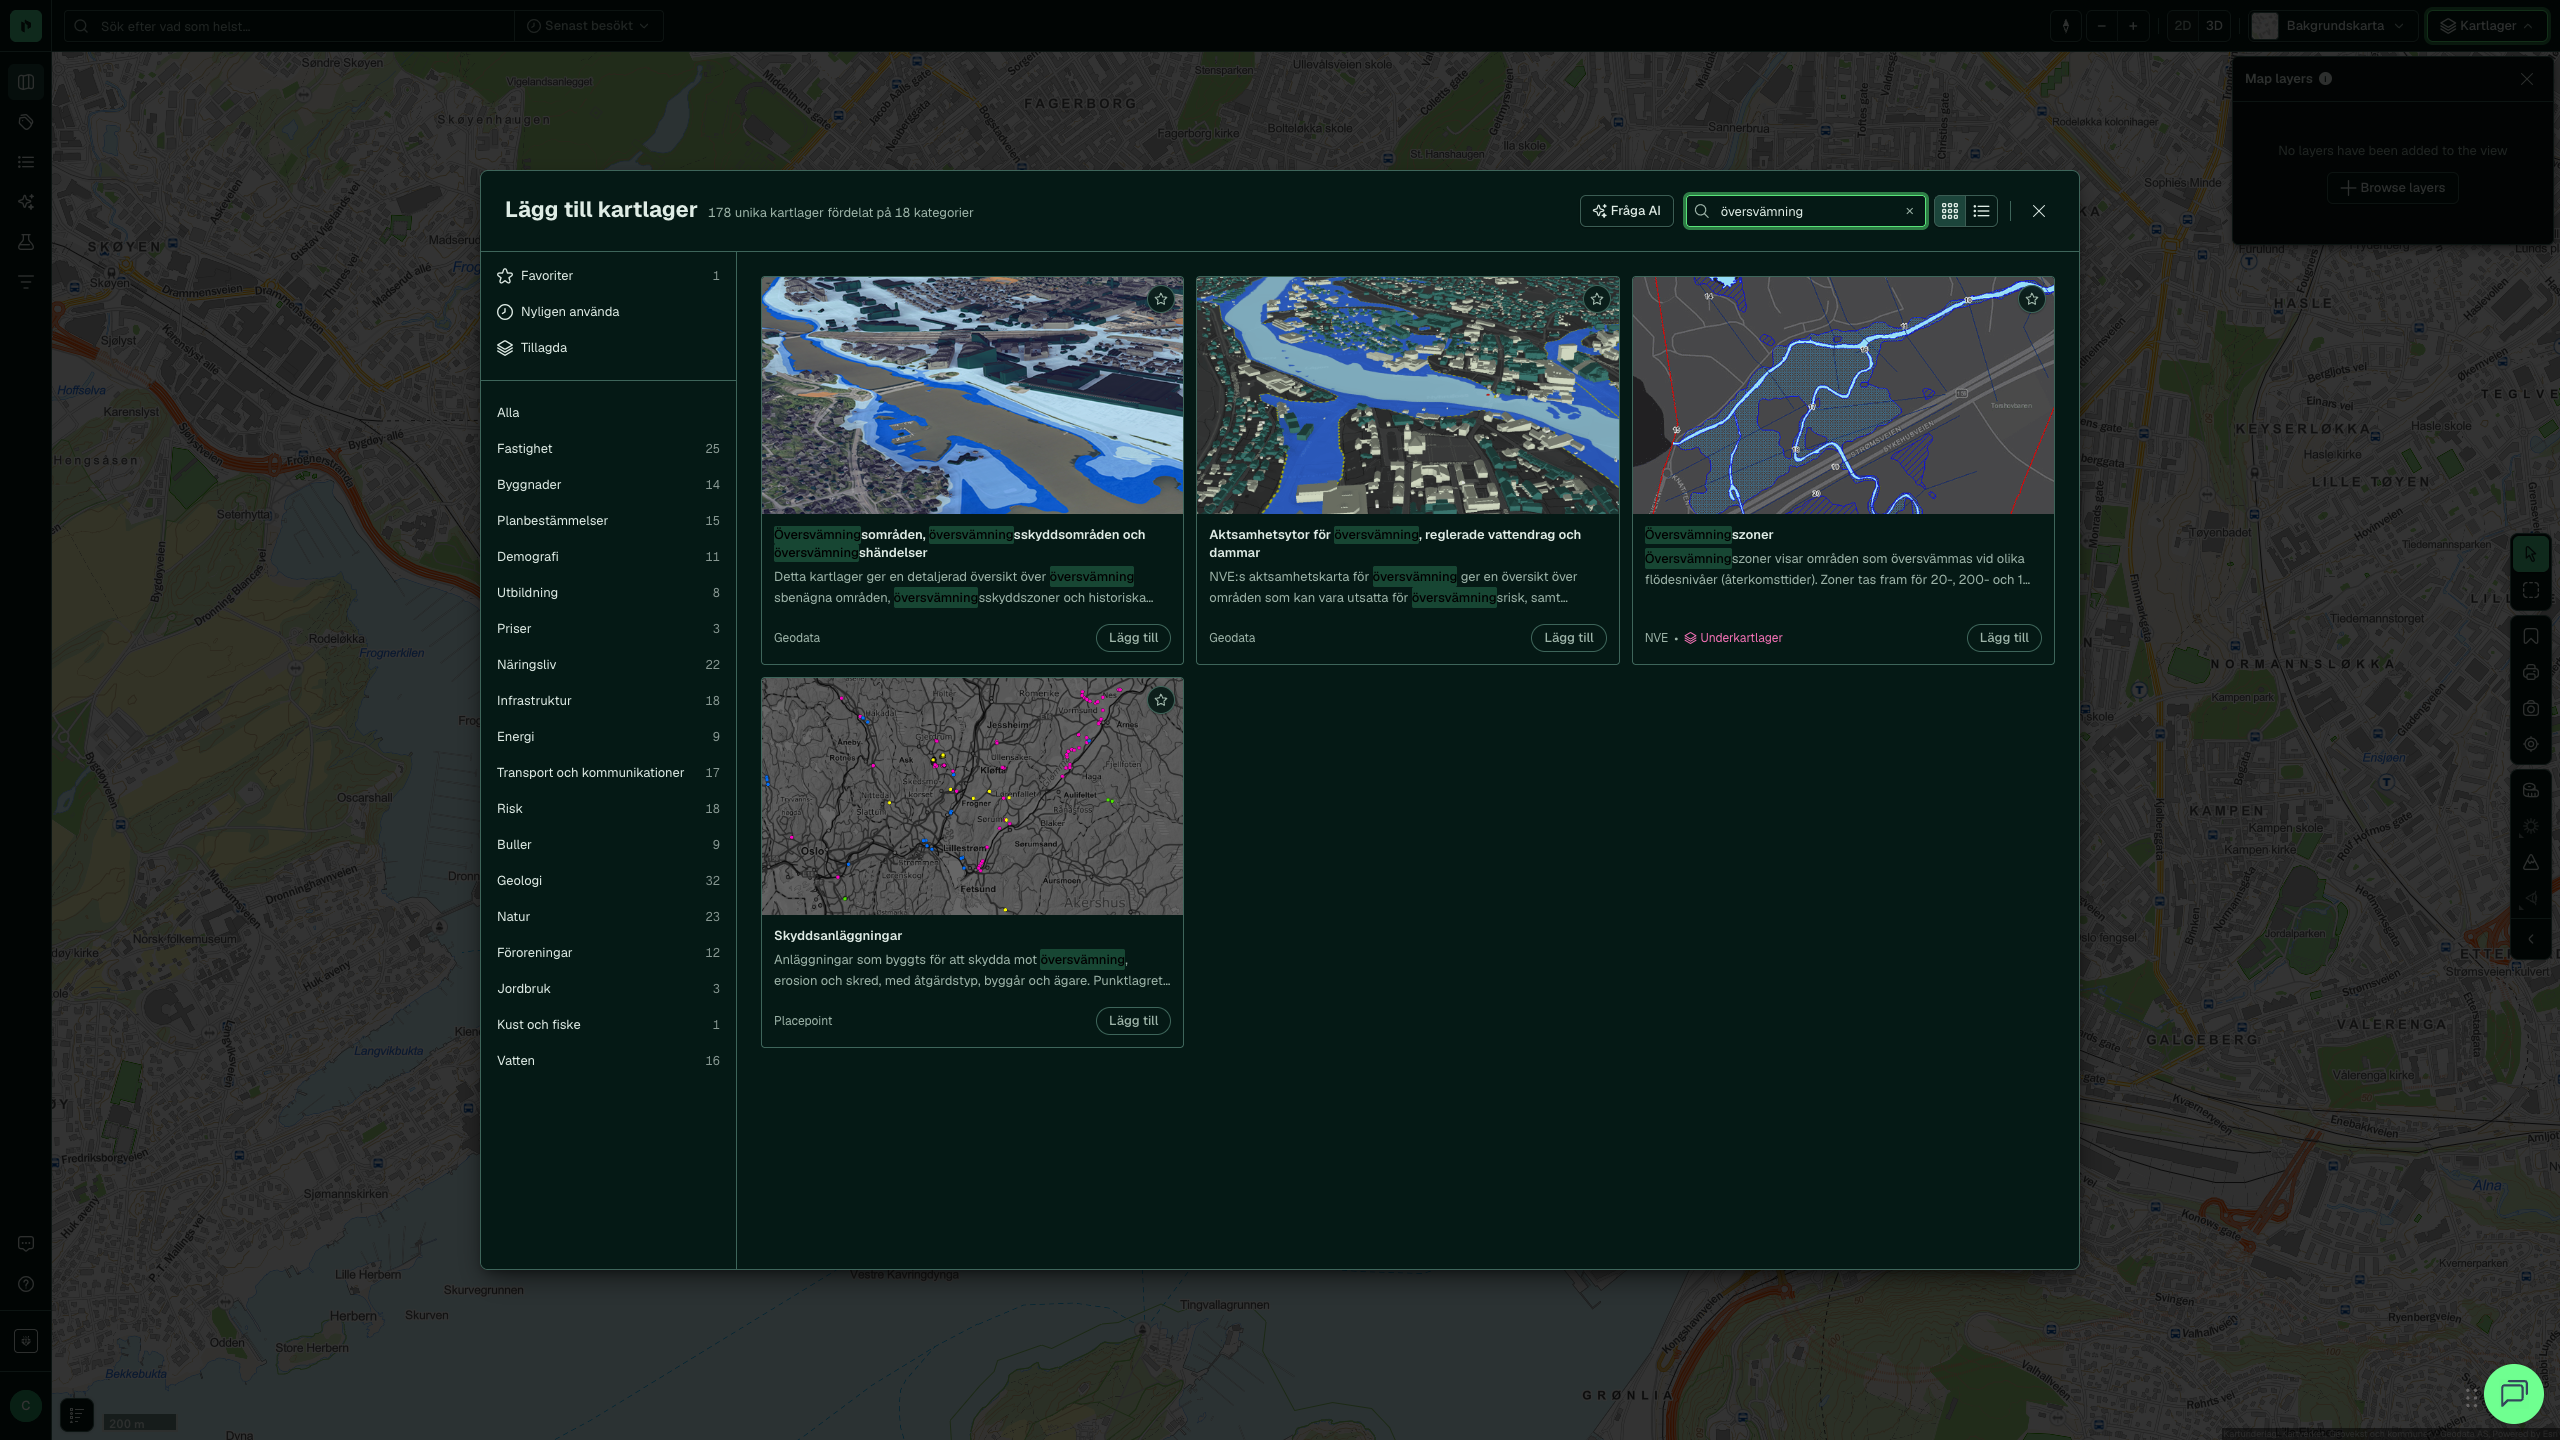Viewport: 2560px width, 1440px height.
Task: Click the compass north icon in top bar
Action: click(x=2066, y=26)
